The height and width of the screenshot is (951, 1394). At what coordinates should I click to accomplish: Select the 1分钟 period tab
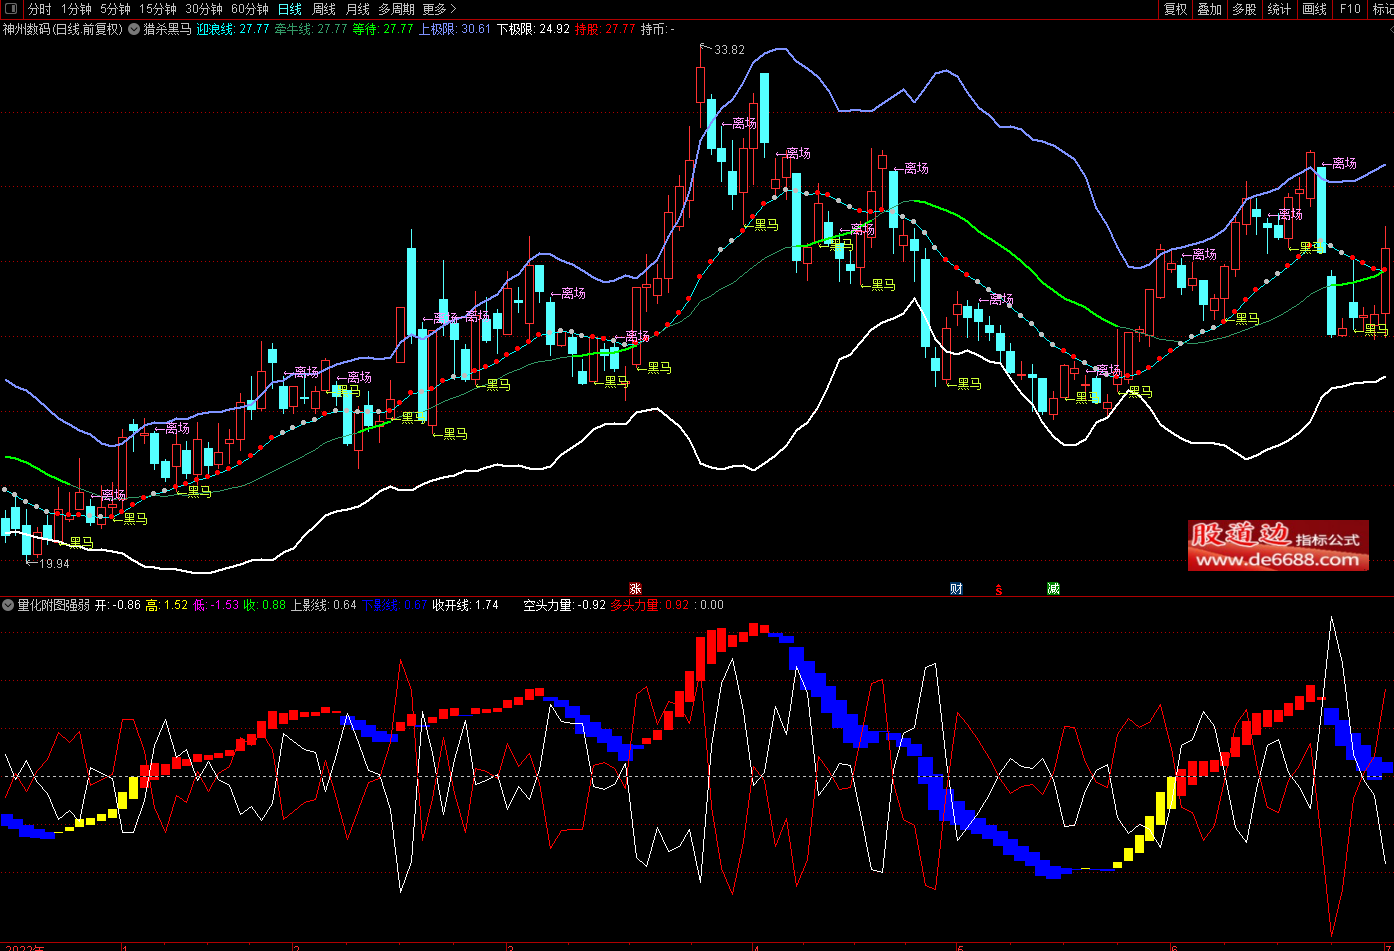76,9
